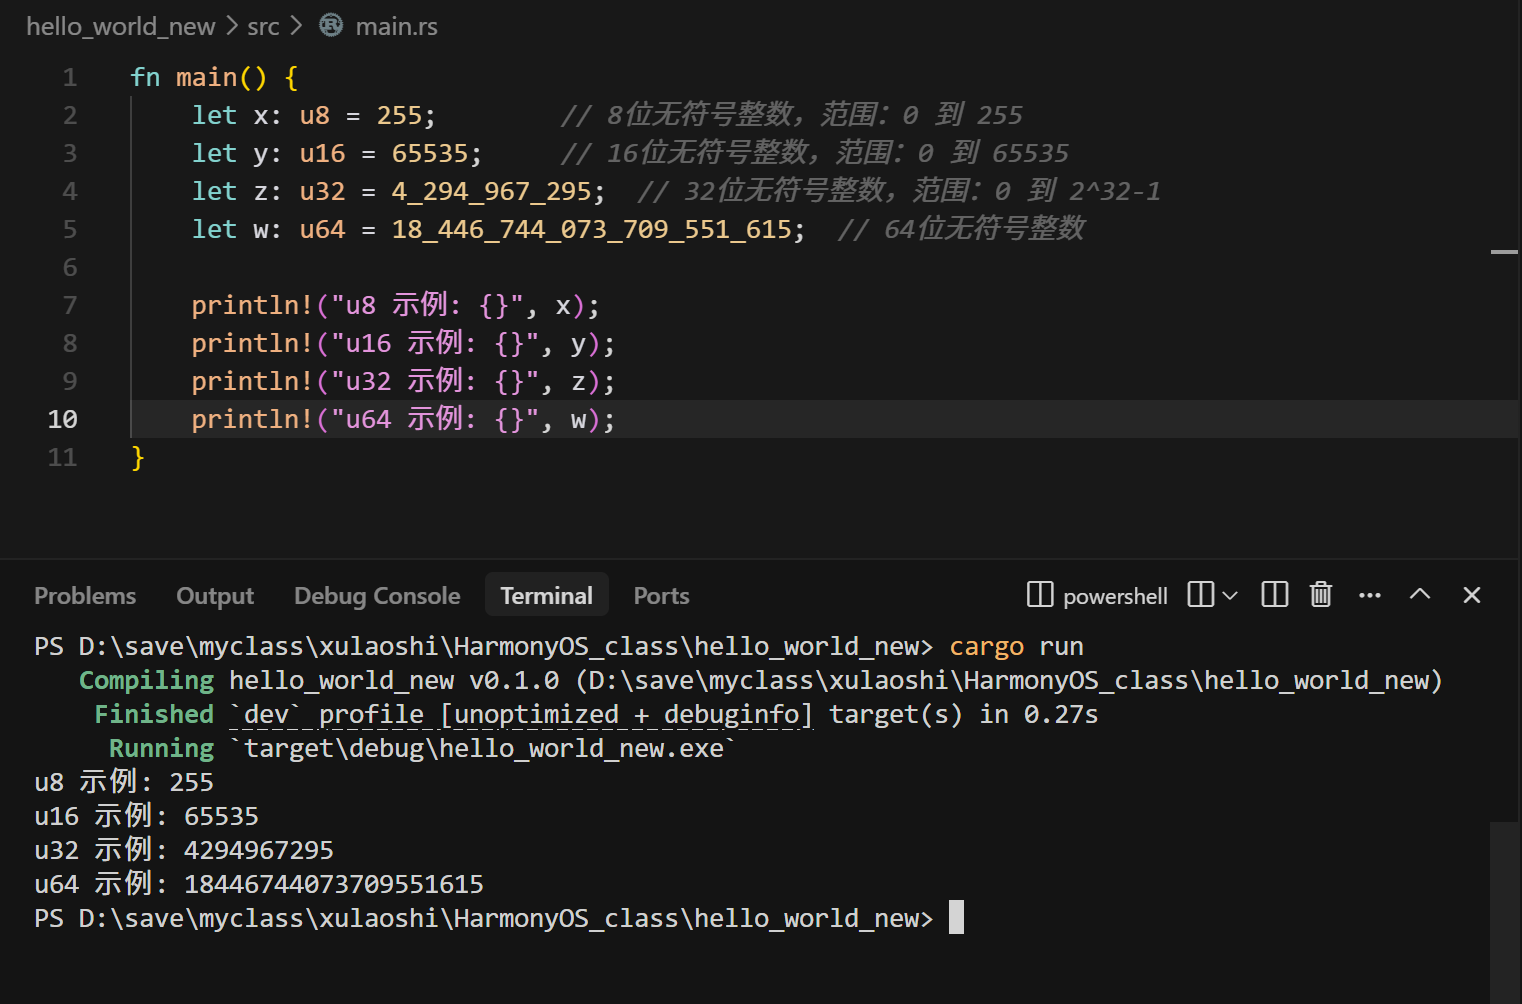The width and height of the screenshot is (1522, 1004).
Task: Click terminal output 18446744073709551615
Action: (333, 884)
